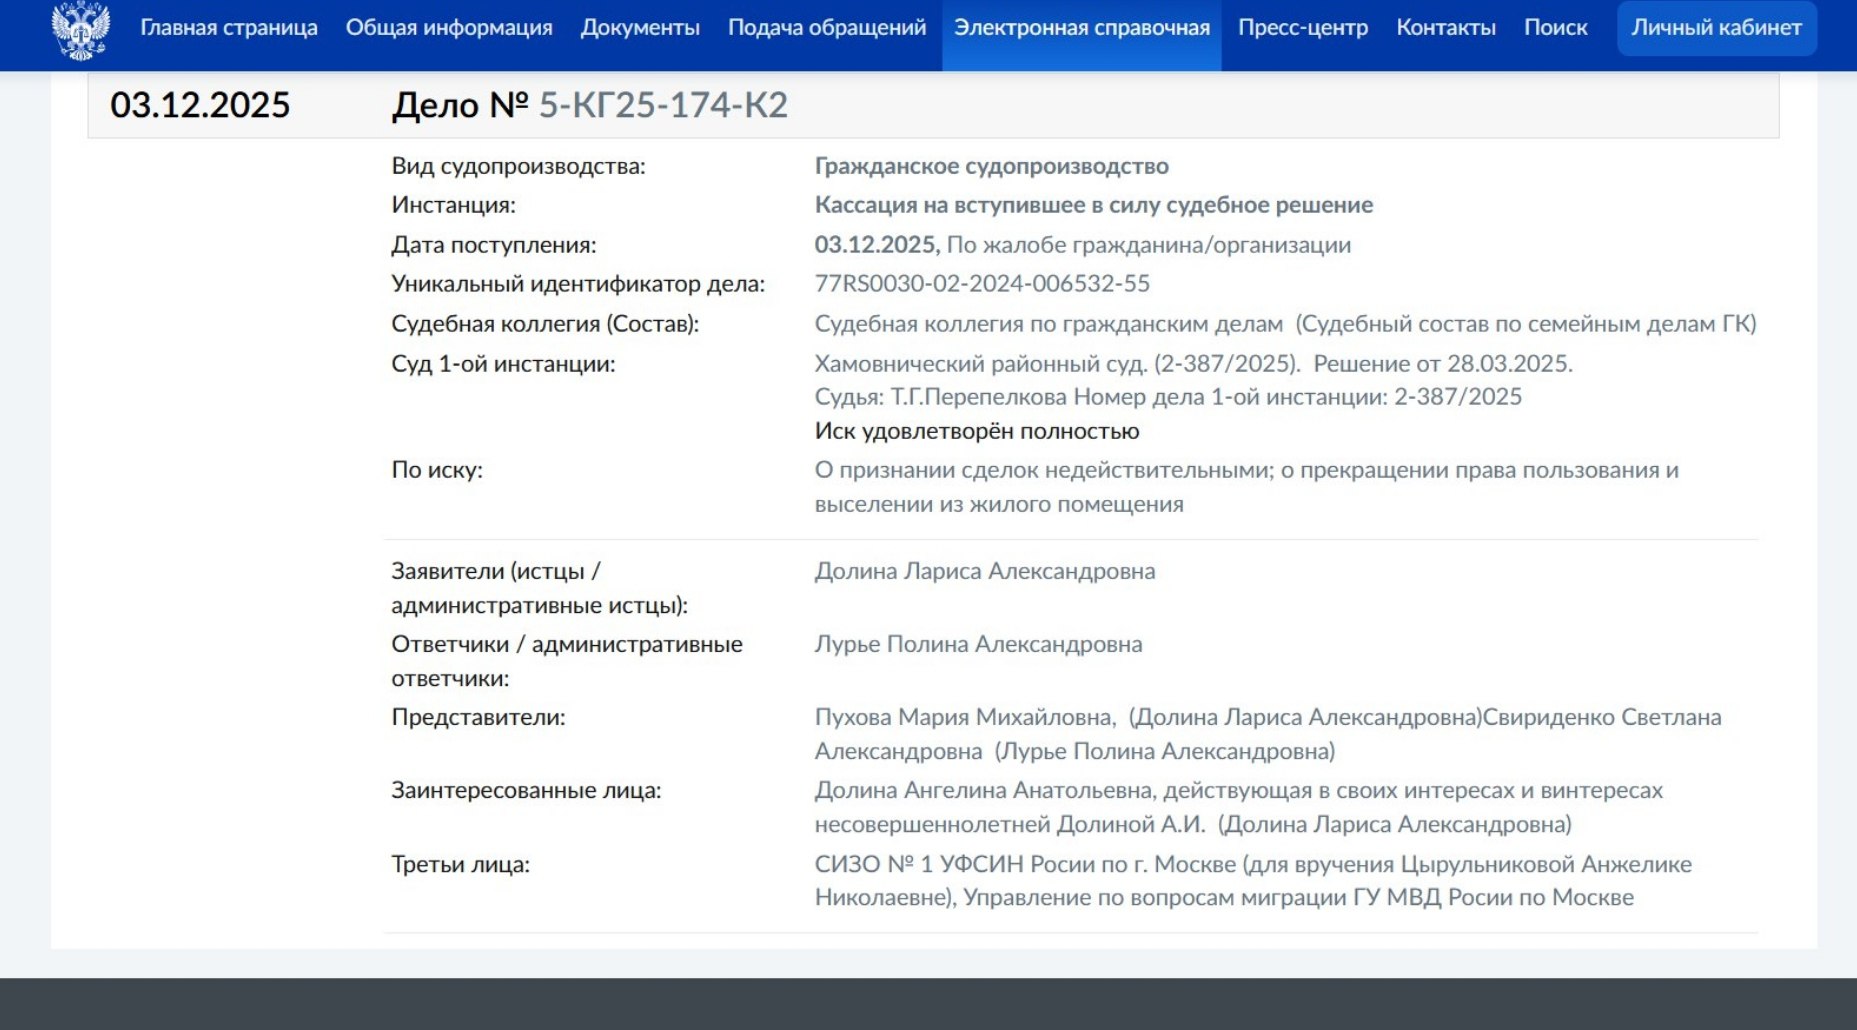This screenshot has width=1857, height=1030.
Task: Click Кассация на вступившее в силу судебное решение
Action: click(1093, 205)
